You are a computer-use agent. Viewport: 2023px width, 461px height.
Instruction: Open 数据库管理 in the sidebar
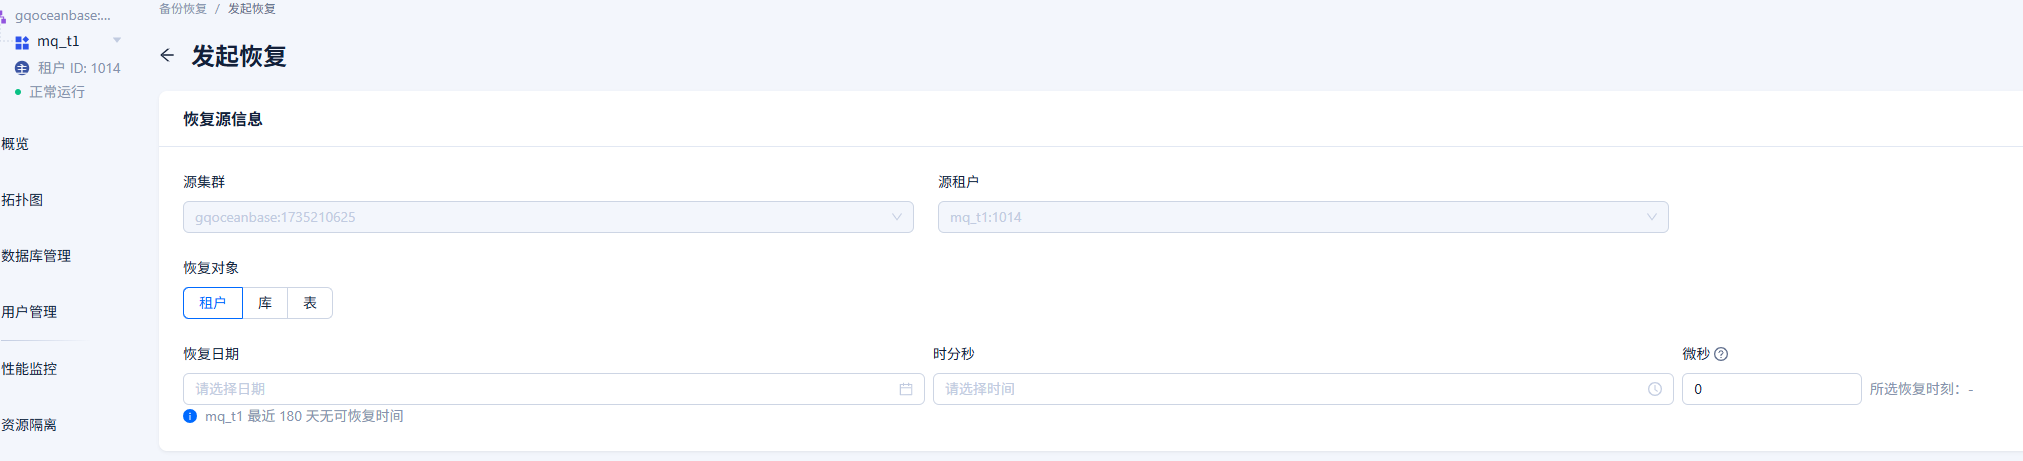[x=36, y=256]
